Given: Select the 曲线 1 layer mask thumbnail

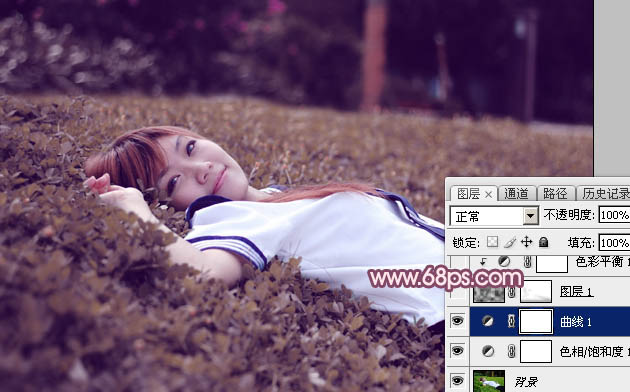Looking at the screenshot, I should (x=536, y=321).
